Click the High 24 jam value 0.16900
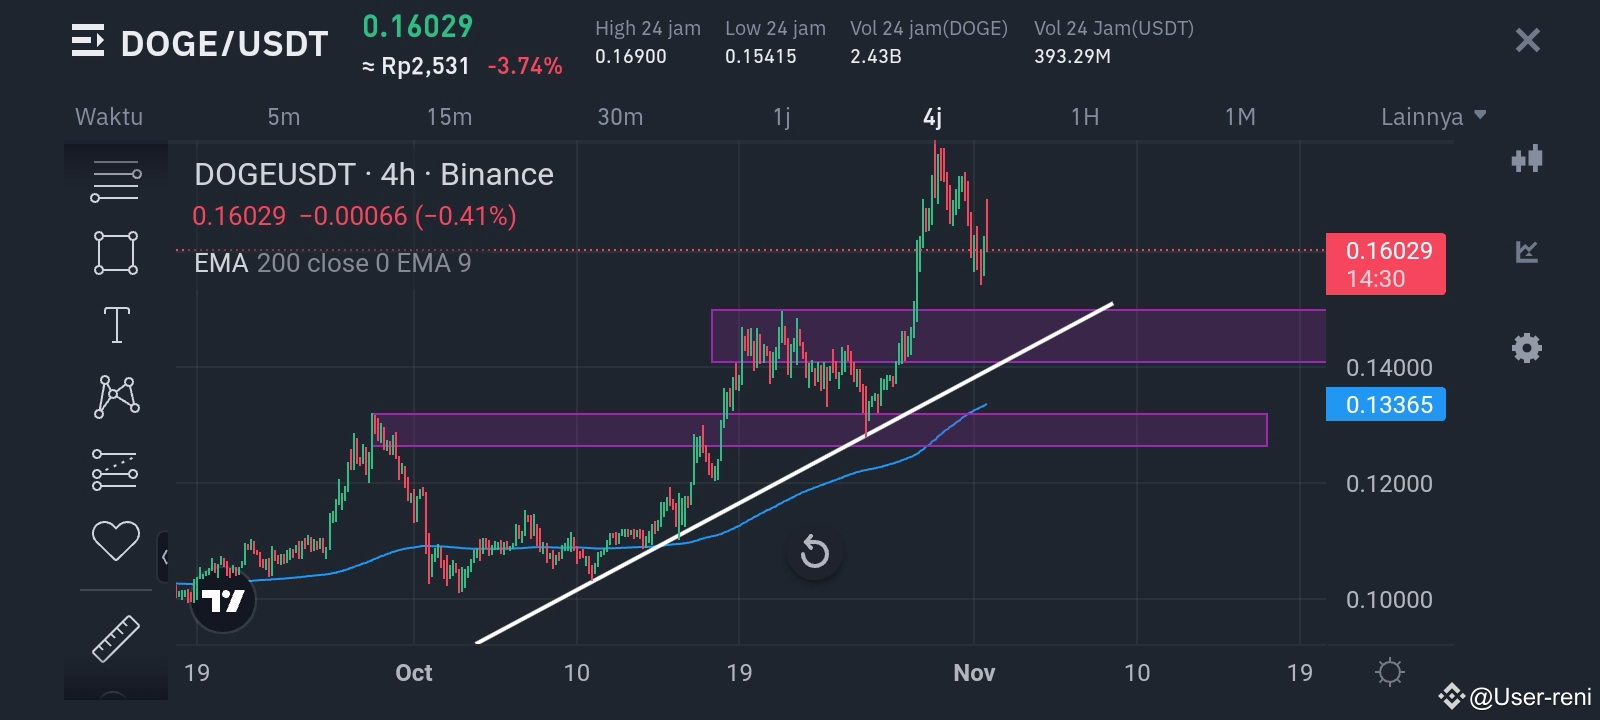This screenshot has height=720, width=1600. [x=630, y=56]
